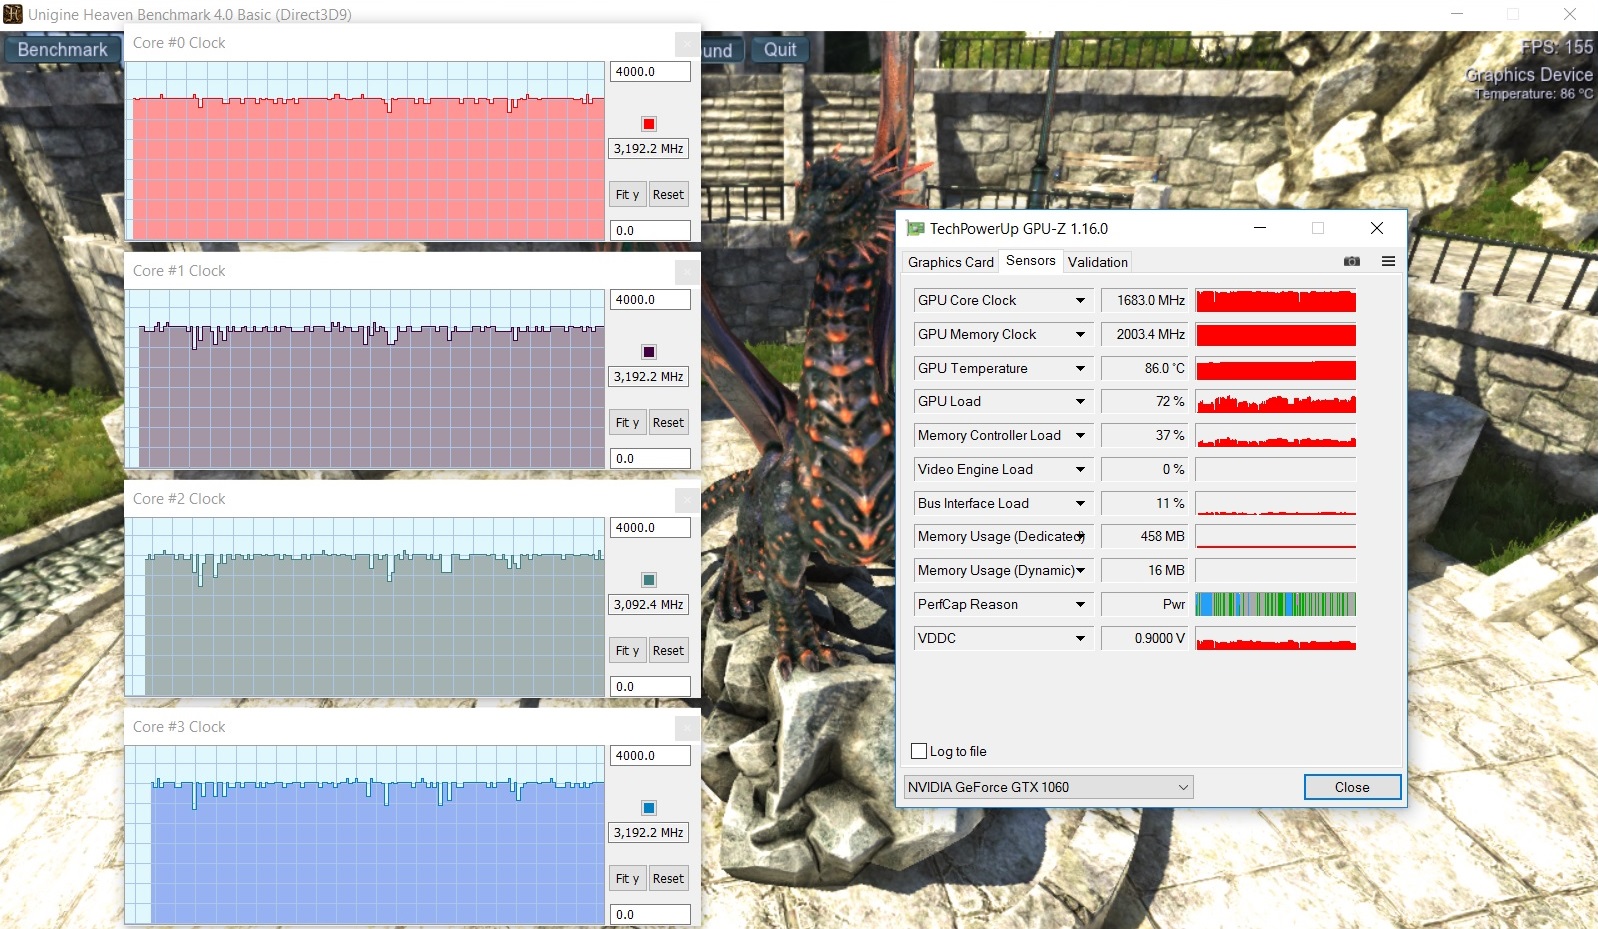
Task: Open the GPU-Z hamburger menu icon
Action: point(1388,261)
